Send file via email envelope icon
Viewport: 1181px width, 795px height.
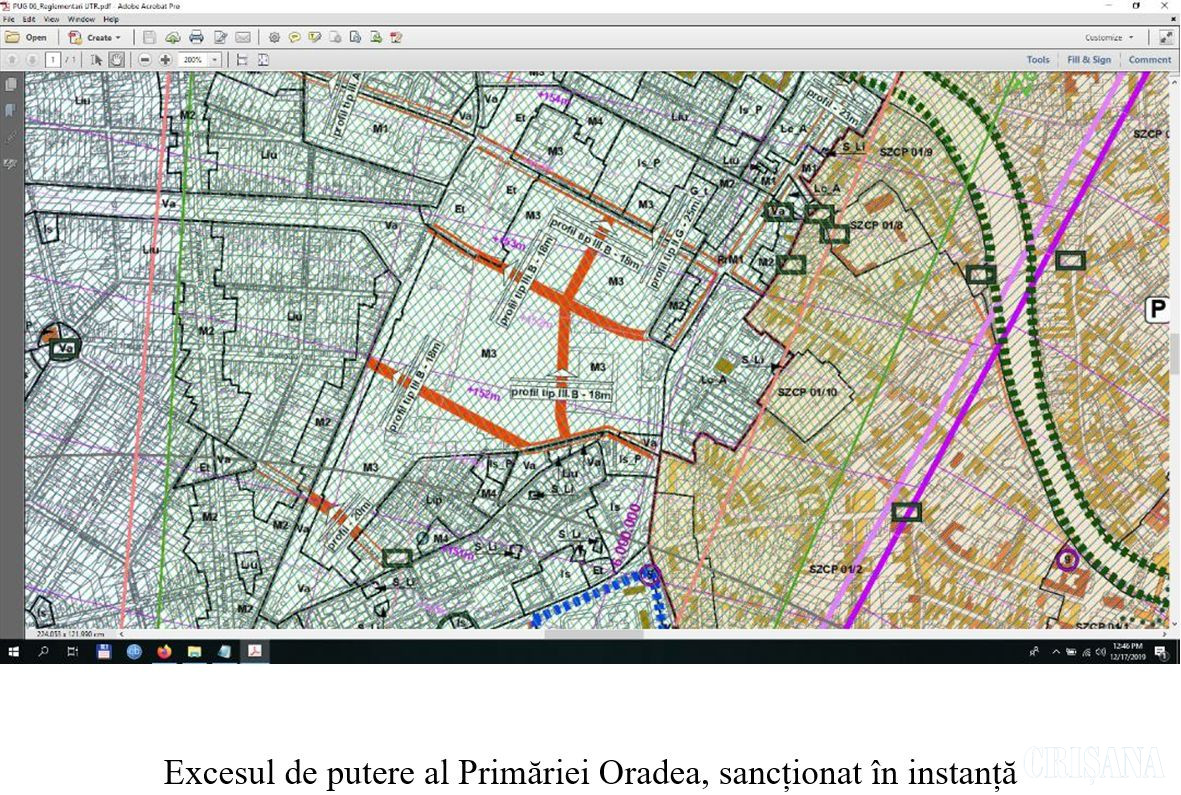click(242, 38)
